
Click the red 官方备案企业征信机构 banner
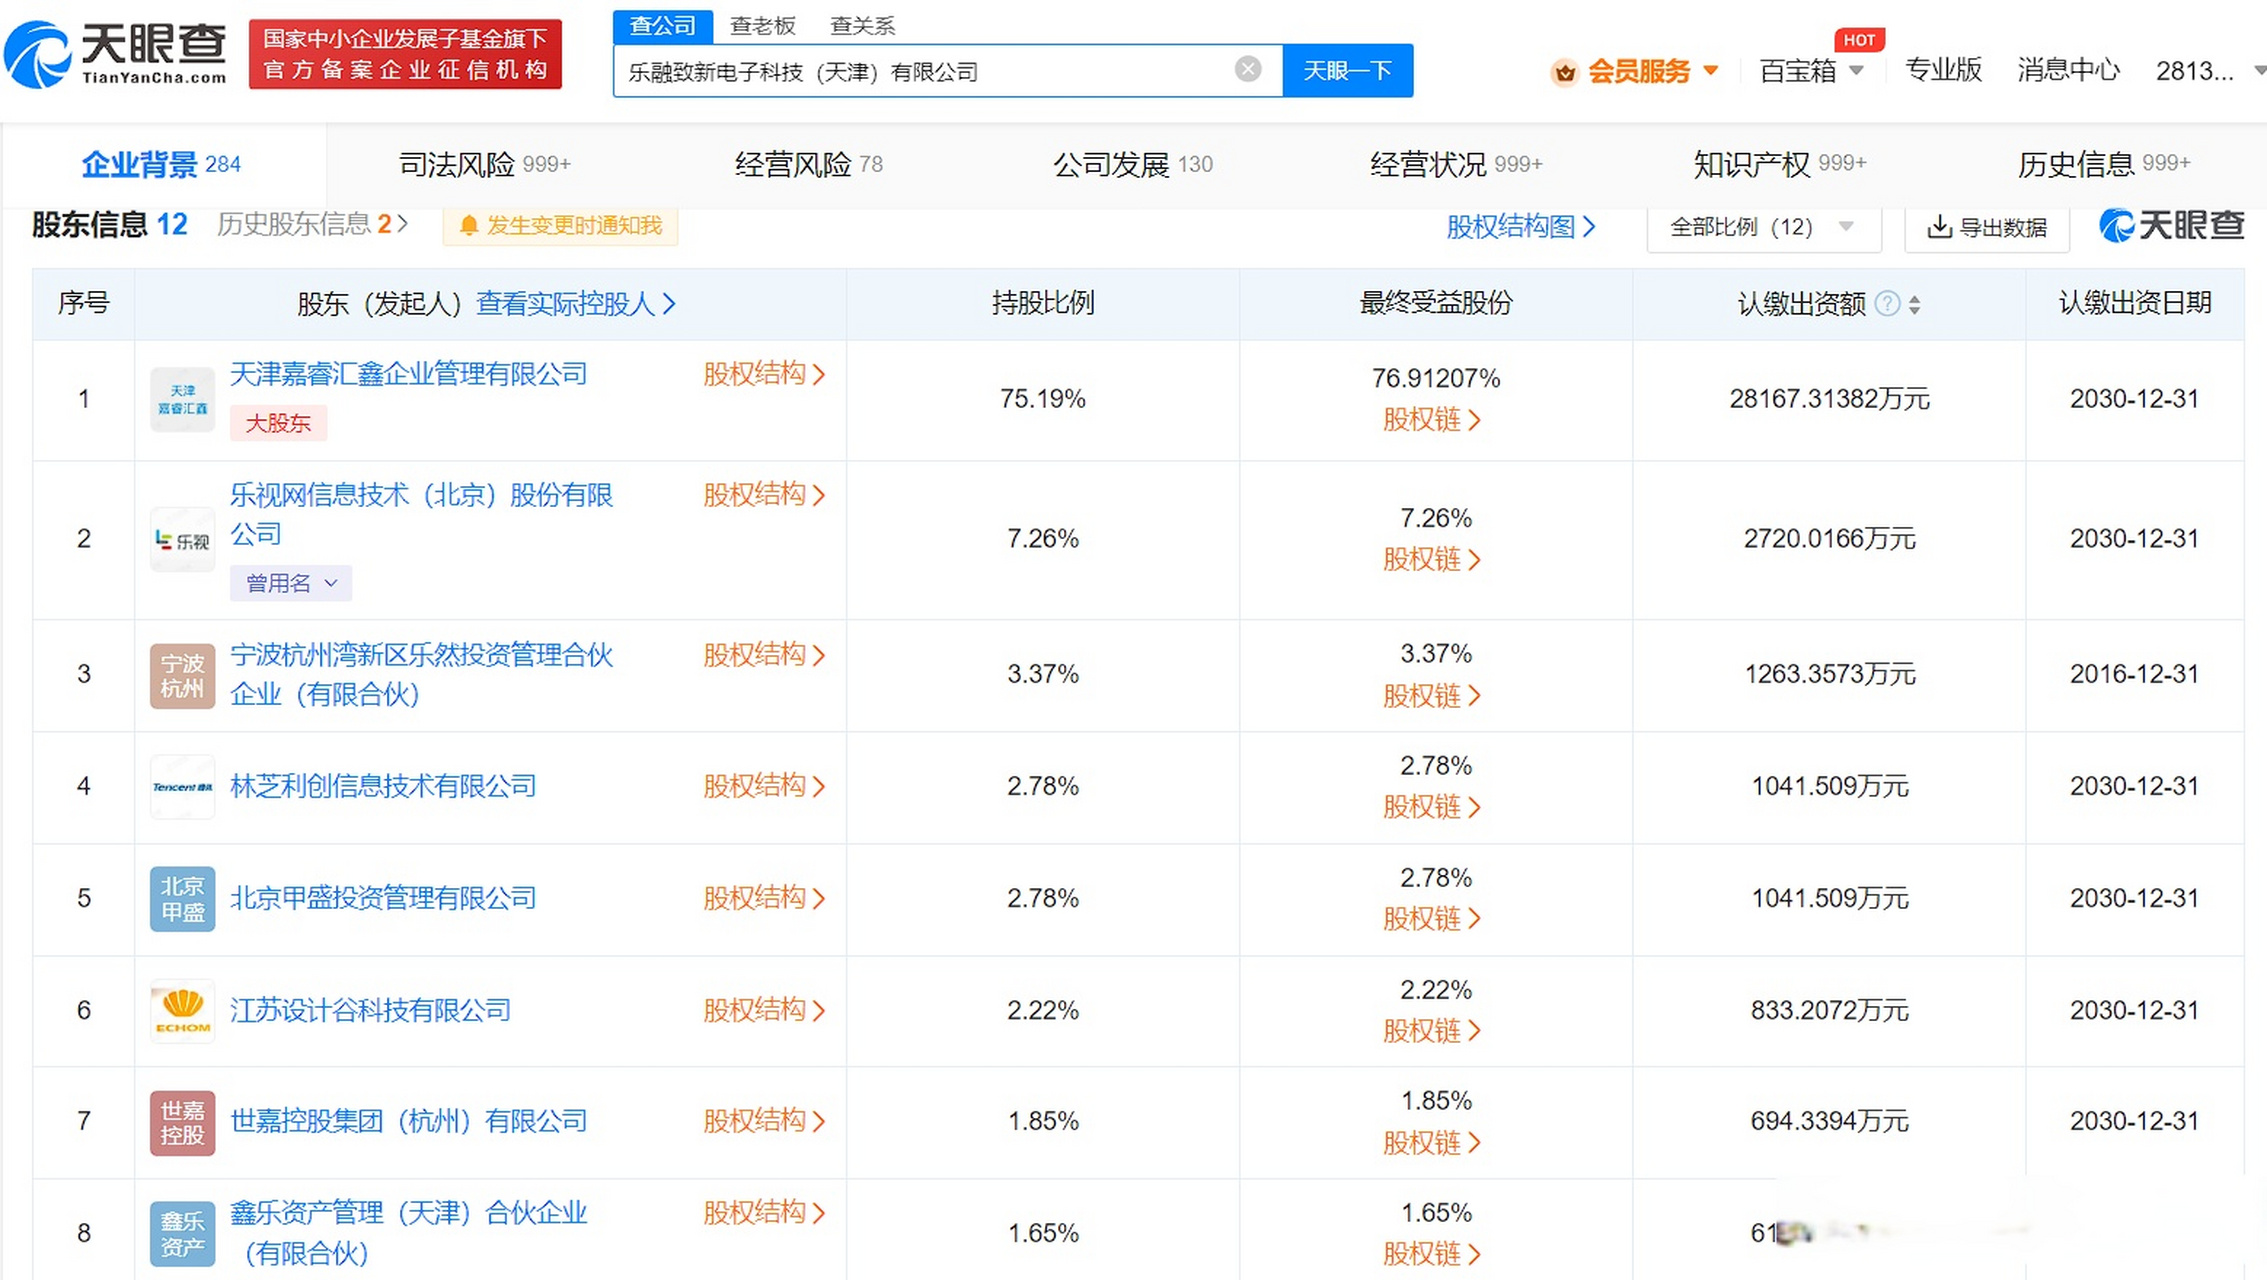pyautogui.click(x=405, y=54)
